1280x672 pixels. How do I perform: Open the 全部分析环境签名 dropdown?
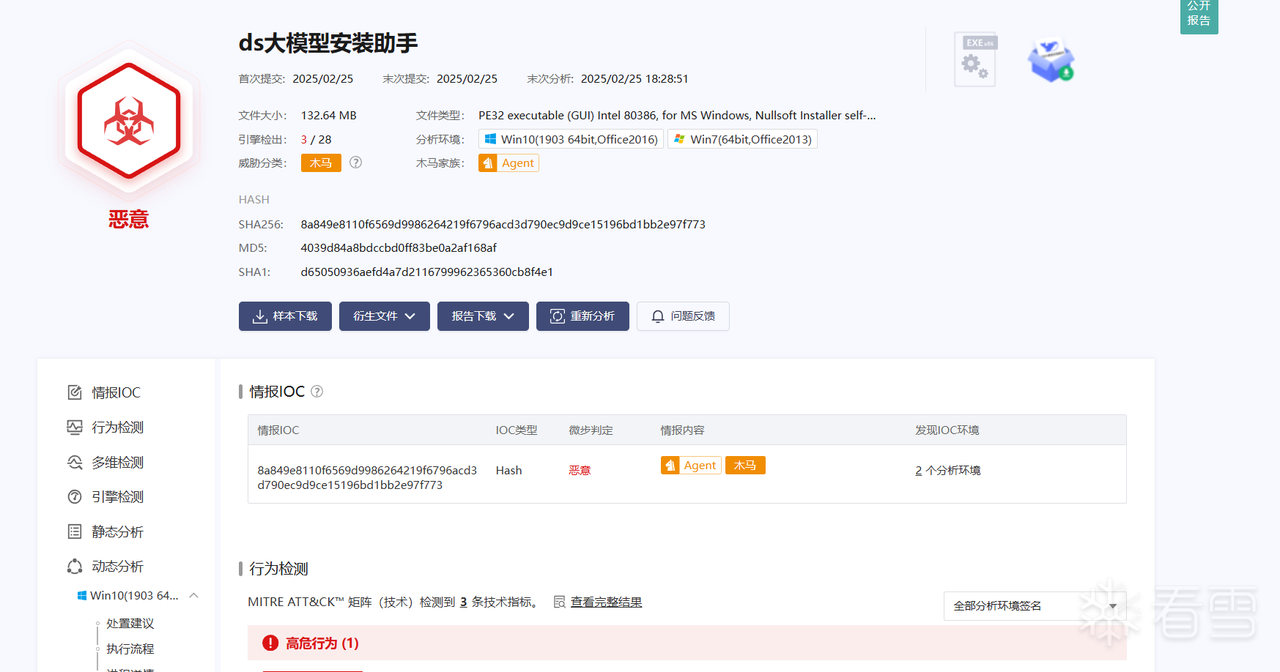coord(1035,606)
